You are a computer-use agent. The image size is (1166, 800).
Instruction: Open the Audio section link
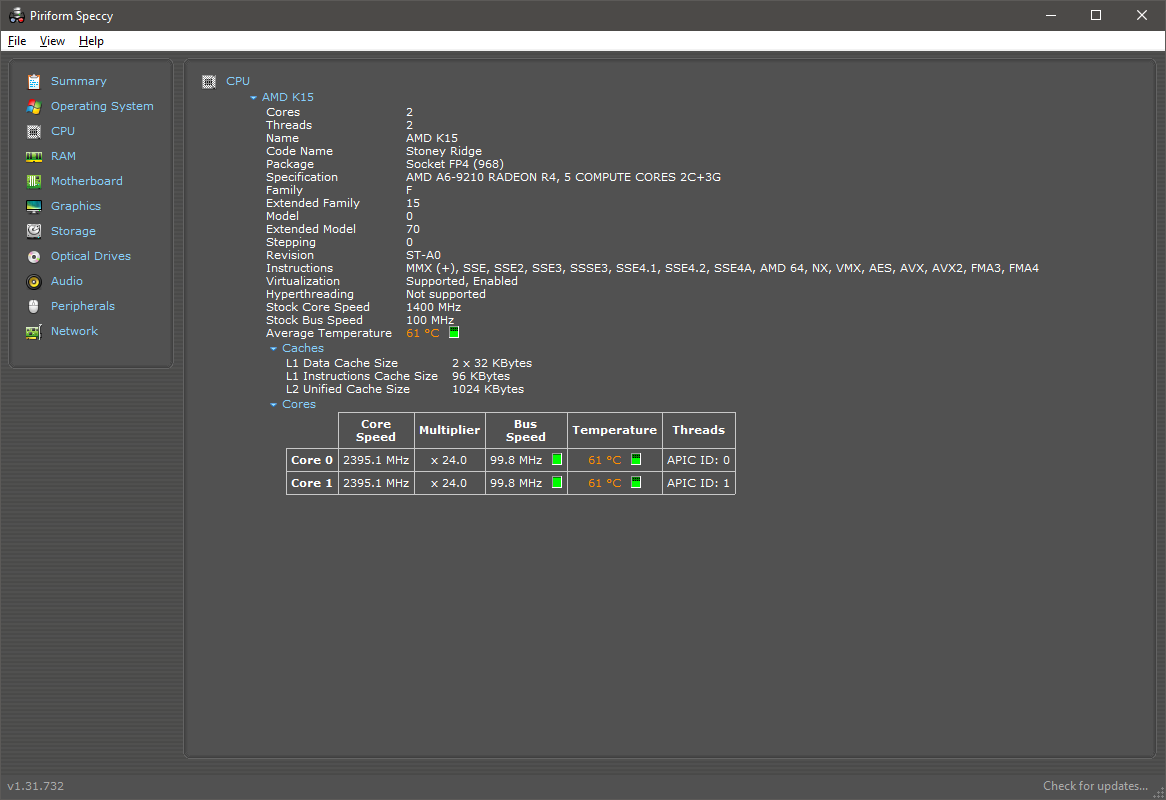[x=67, y=281]
